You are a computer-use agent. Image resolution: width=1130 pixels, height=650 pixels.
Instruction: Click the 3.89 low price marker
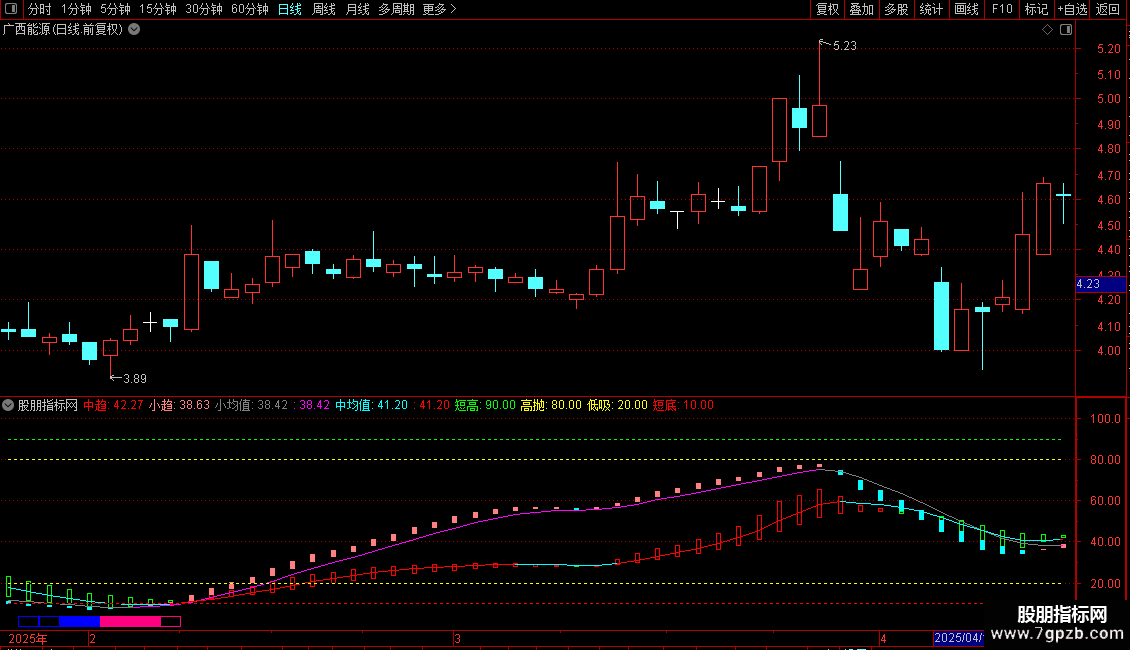click(x=135, y=379)
